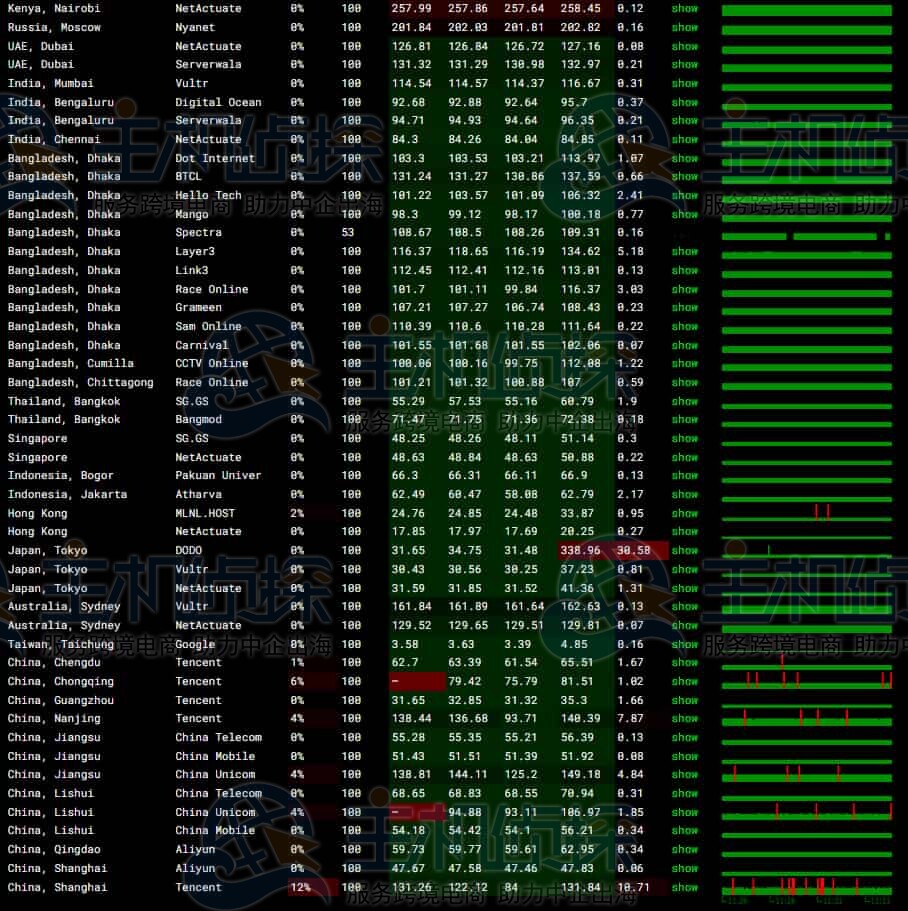Click 'Mango' provider name
The image size is (908, 911).
click(192, 214)
